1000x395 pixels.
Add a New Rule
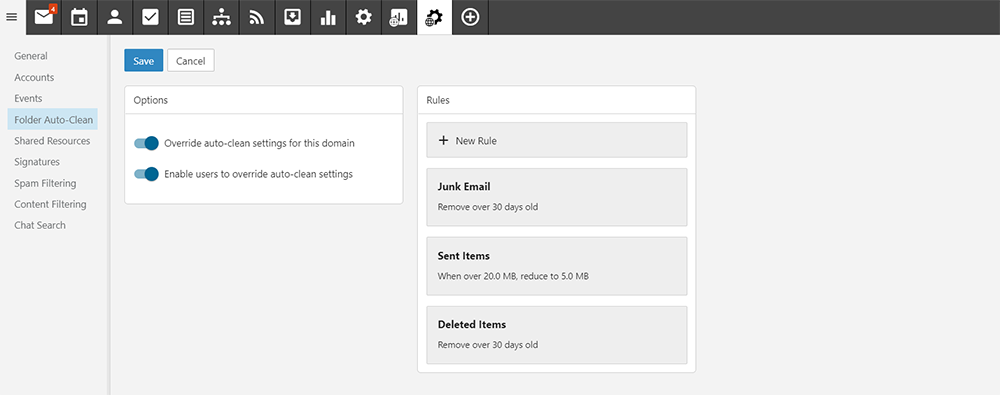click(x=557, y=140)
